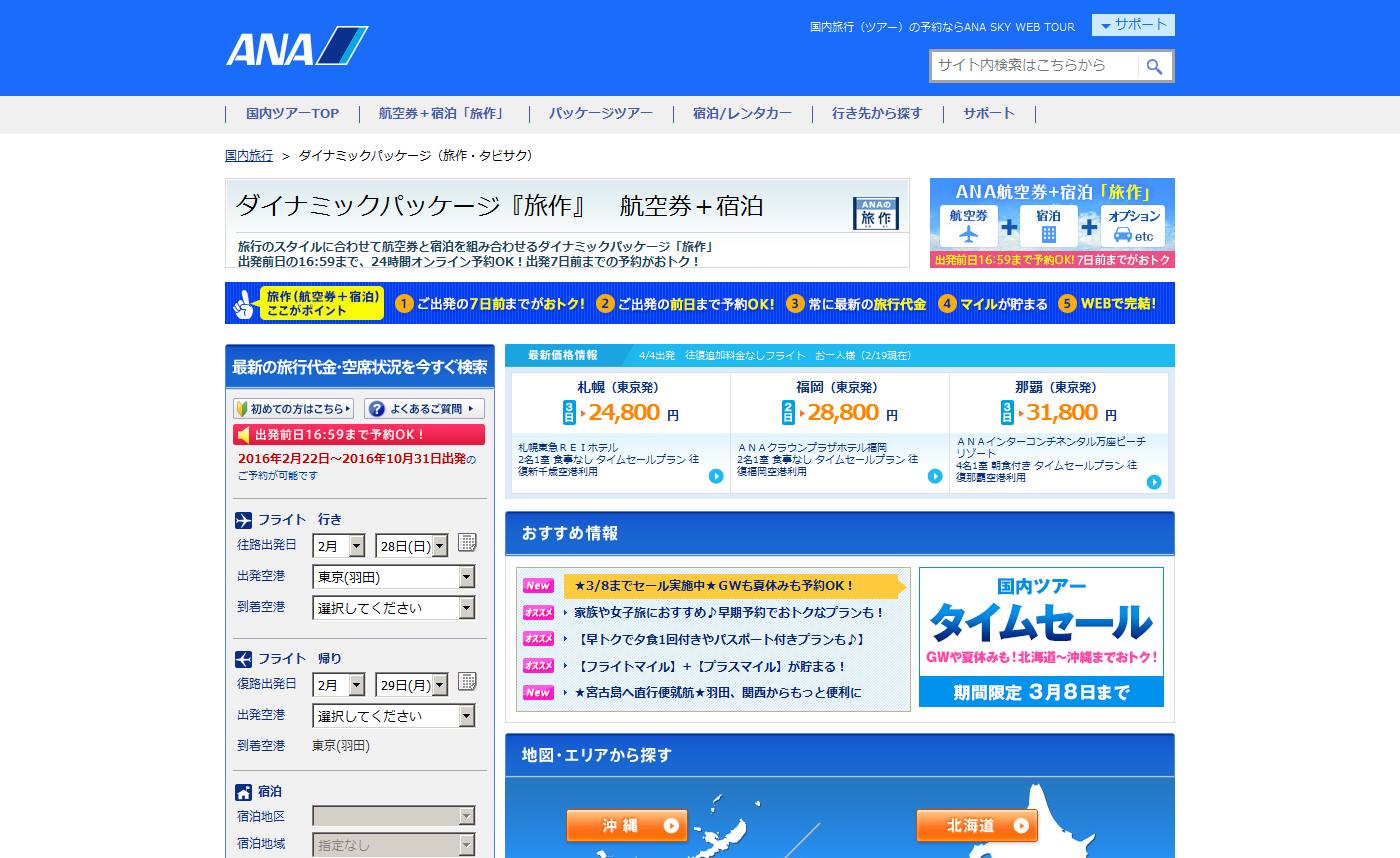The height and width of the screenshot is (858, 1400).
Task: Click the 3日 icon next to 24,800円
Action: coord(569,412)
